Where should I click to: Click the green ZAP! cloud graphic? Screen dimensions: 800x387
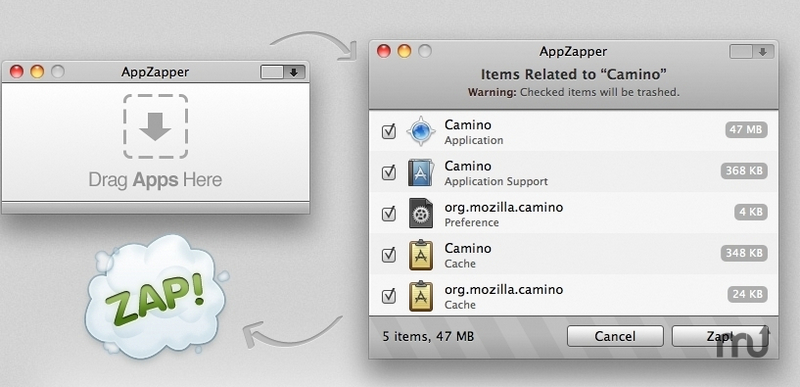[x=154, y=296]
